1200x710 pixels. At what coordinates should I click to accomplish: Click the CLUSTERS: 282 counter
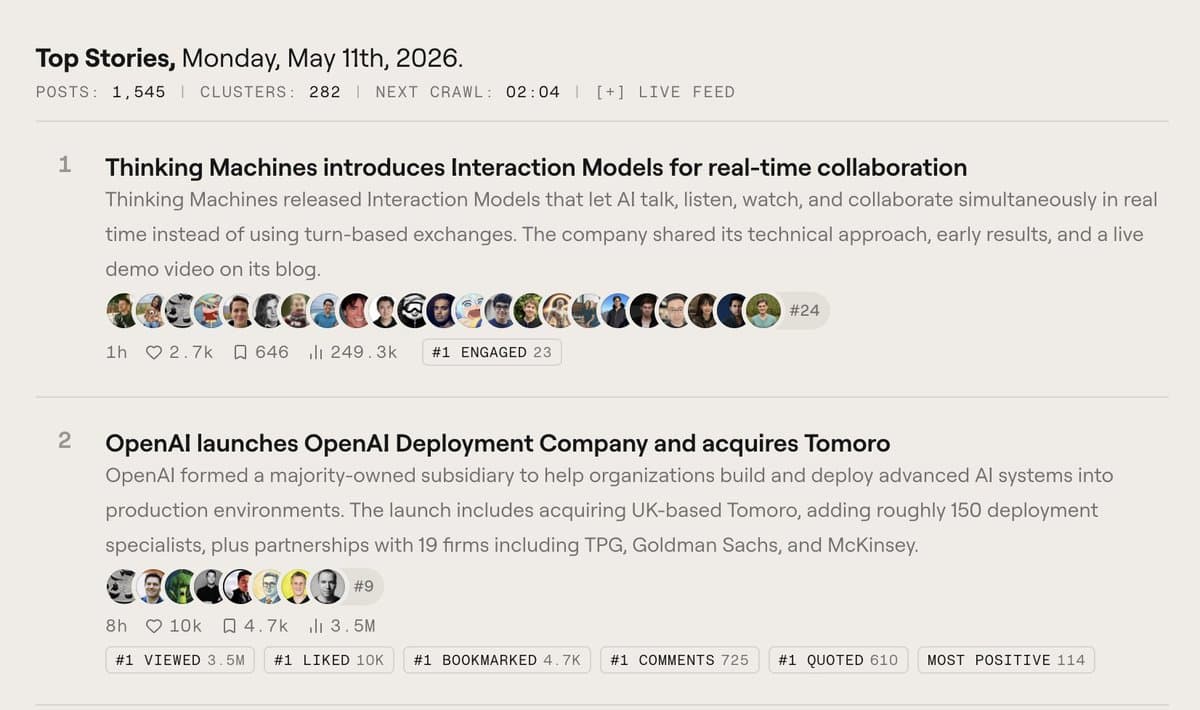[x=270, y=92]
